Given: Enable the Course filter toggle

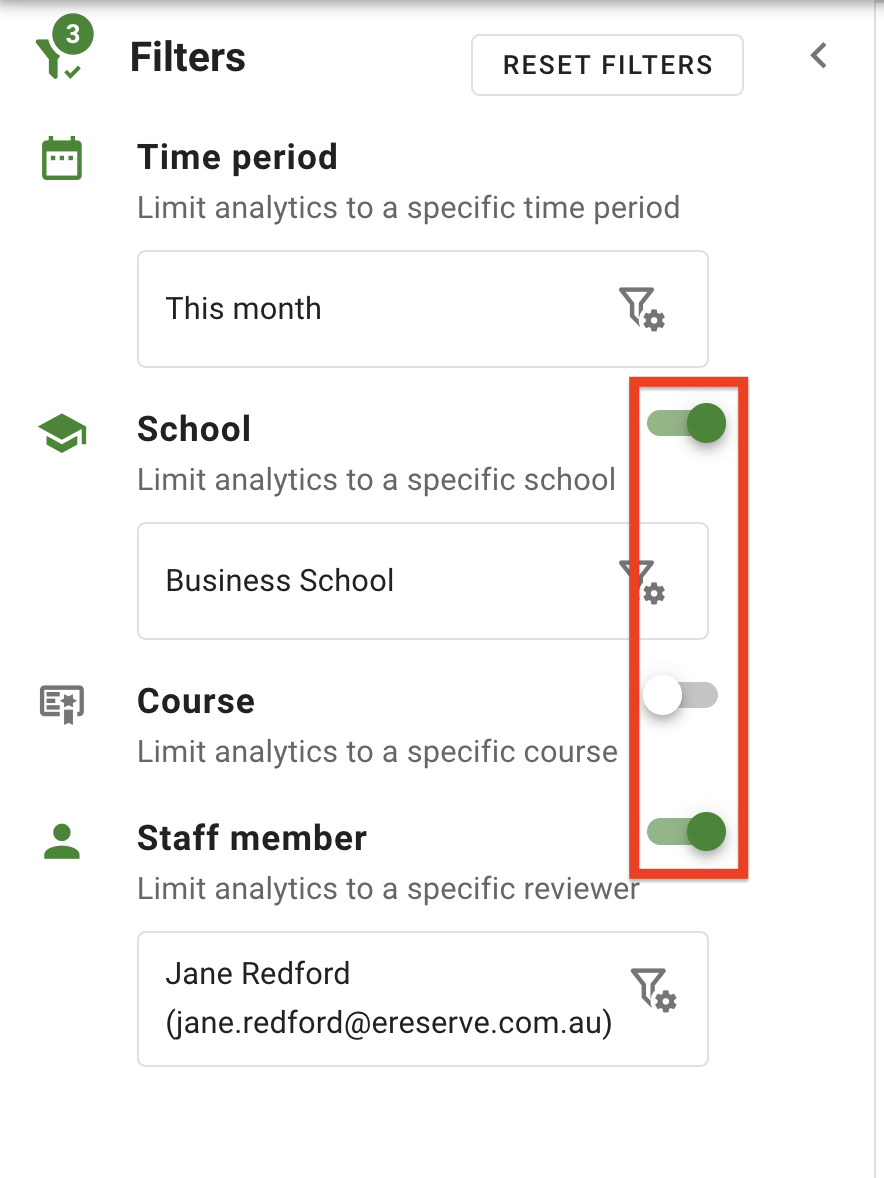Looking at the screenshot, I should click(681, 695).
